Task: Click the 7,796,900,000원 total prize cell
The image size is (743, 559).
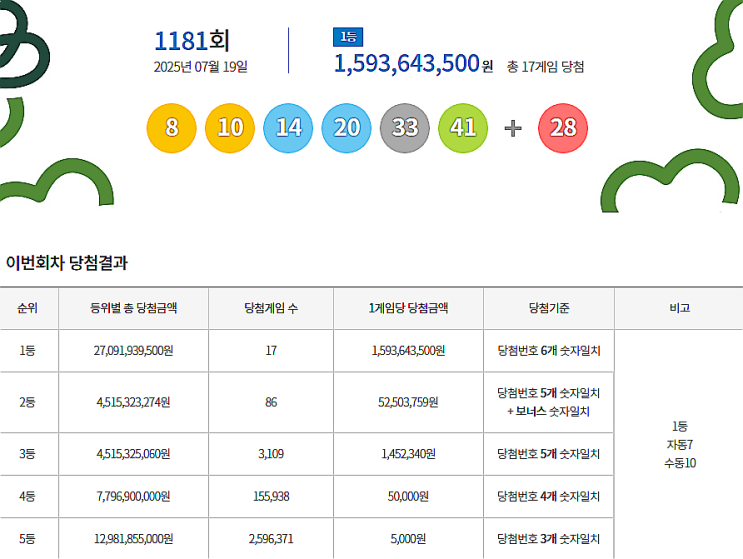Action: 134,496
